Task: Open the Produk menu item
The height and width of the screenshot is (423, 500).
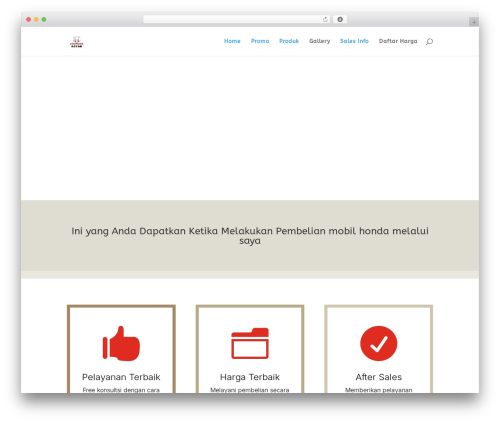Action: (x=289, y=41)
